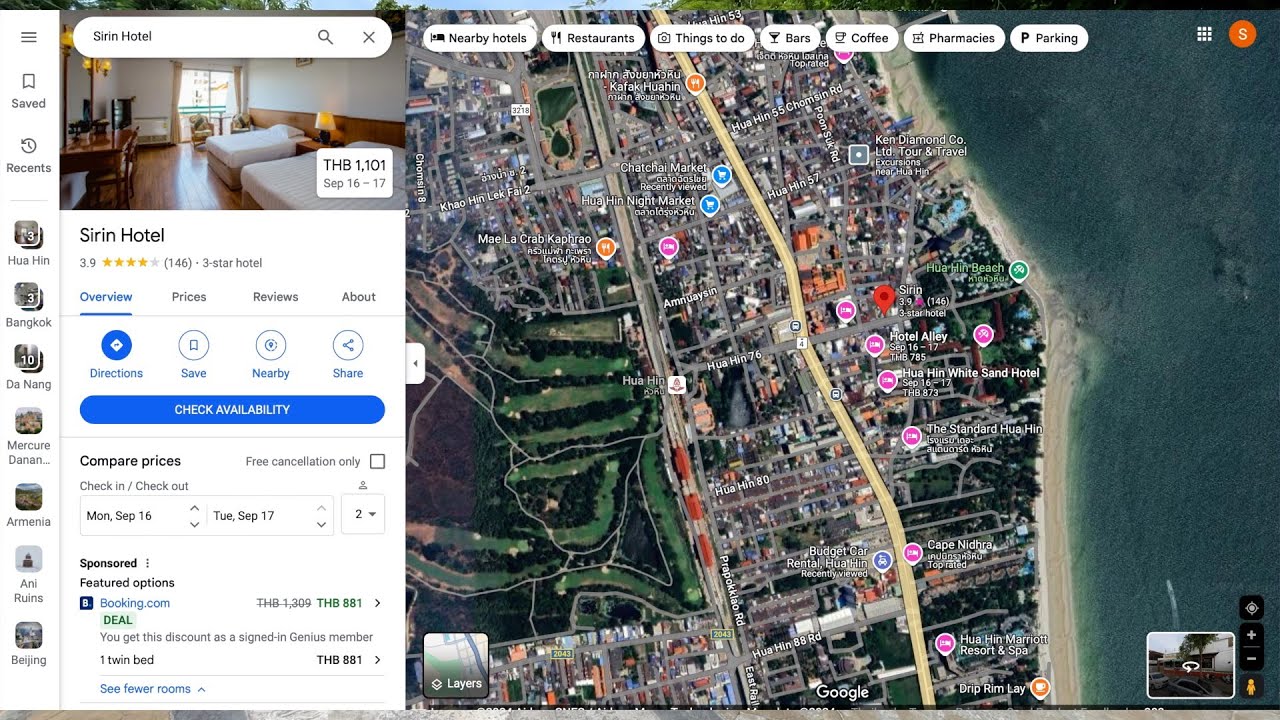Viewport: 1280px width, 720px height.
Task: Select Chatchai Market shopping pin
Action: click(x=722, y=175)
